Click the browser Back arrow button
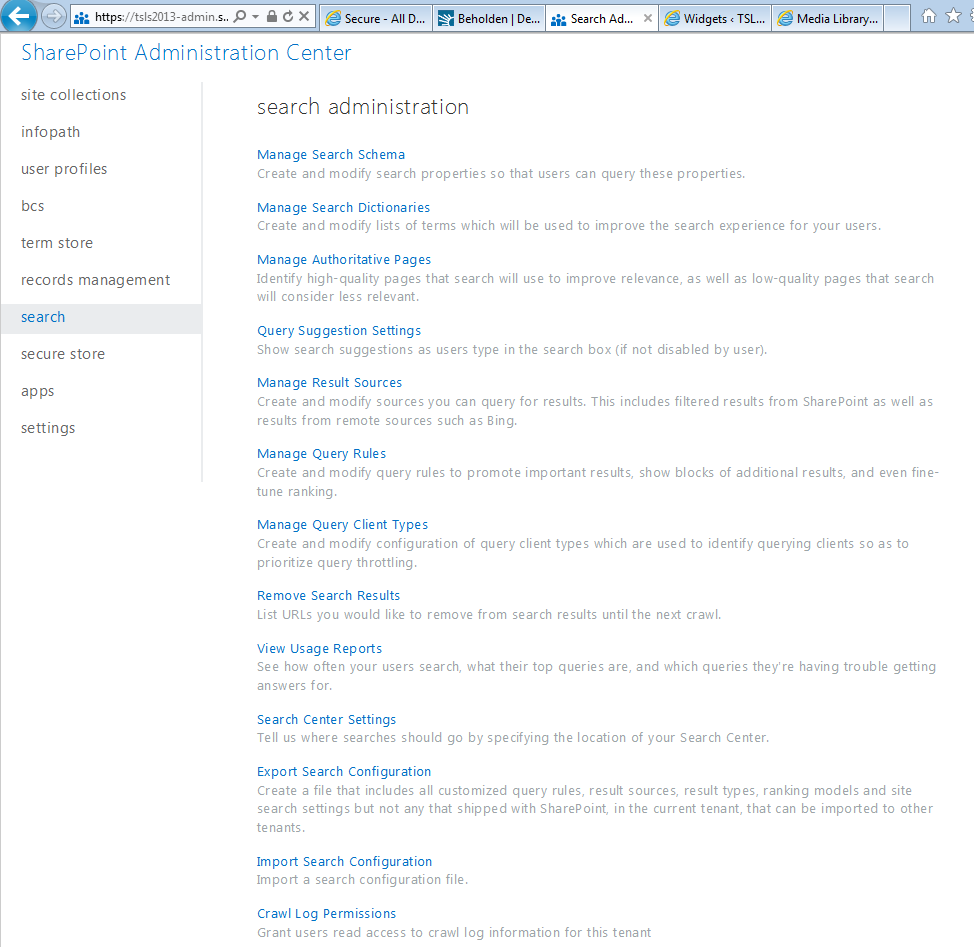The image size is (974, 947). point(20,16)
